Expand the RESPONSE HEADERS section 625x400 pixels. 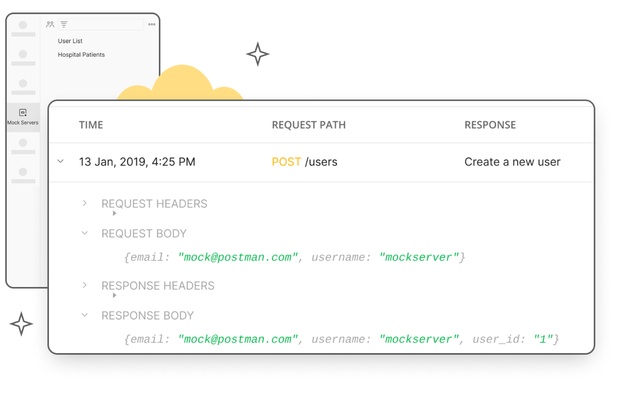85,285
